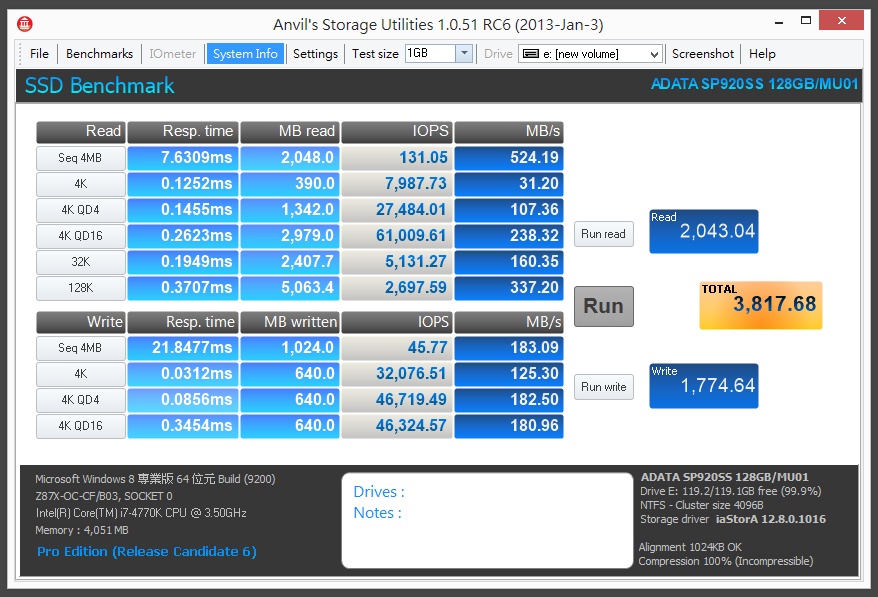
Task: Open the Settings menu item
Action: point(315,54)
